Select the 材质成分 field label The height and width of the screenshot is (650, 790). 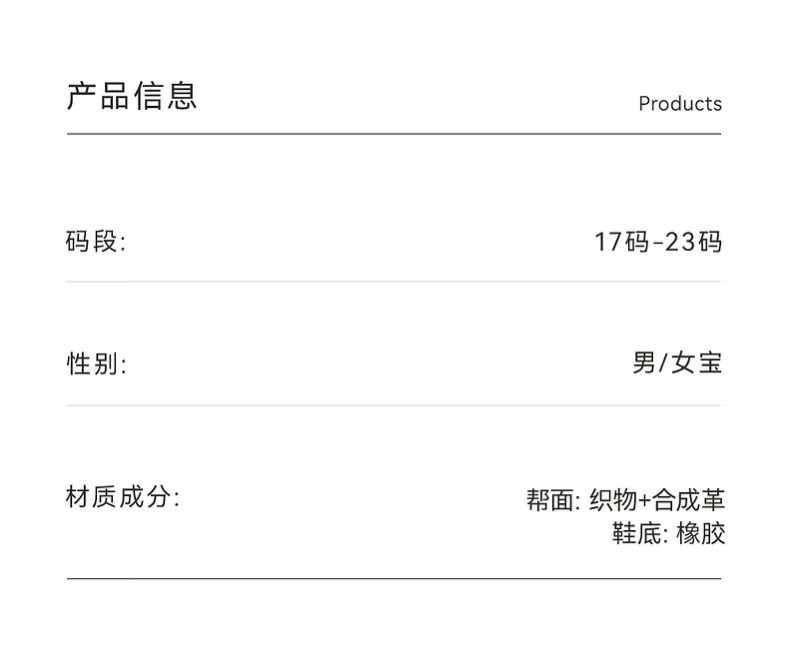coord(122,497)
